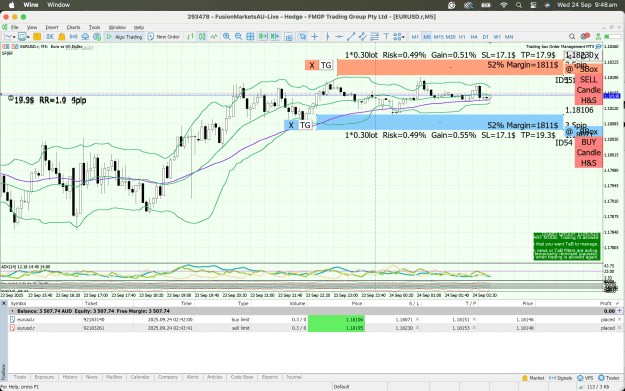
Task: Select the crosshair tool
Action: tap(315, 37)
